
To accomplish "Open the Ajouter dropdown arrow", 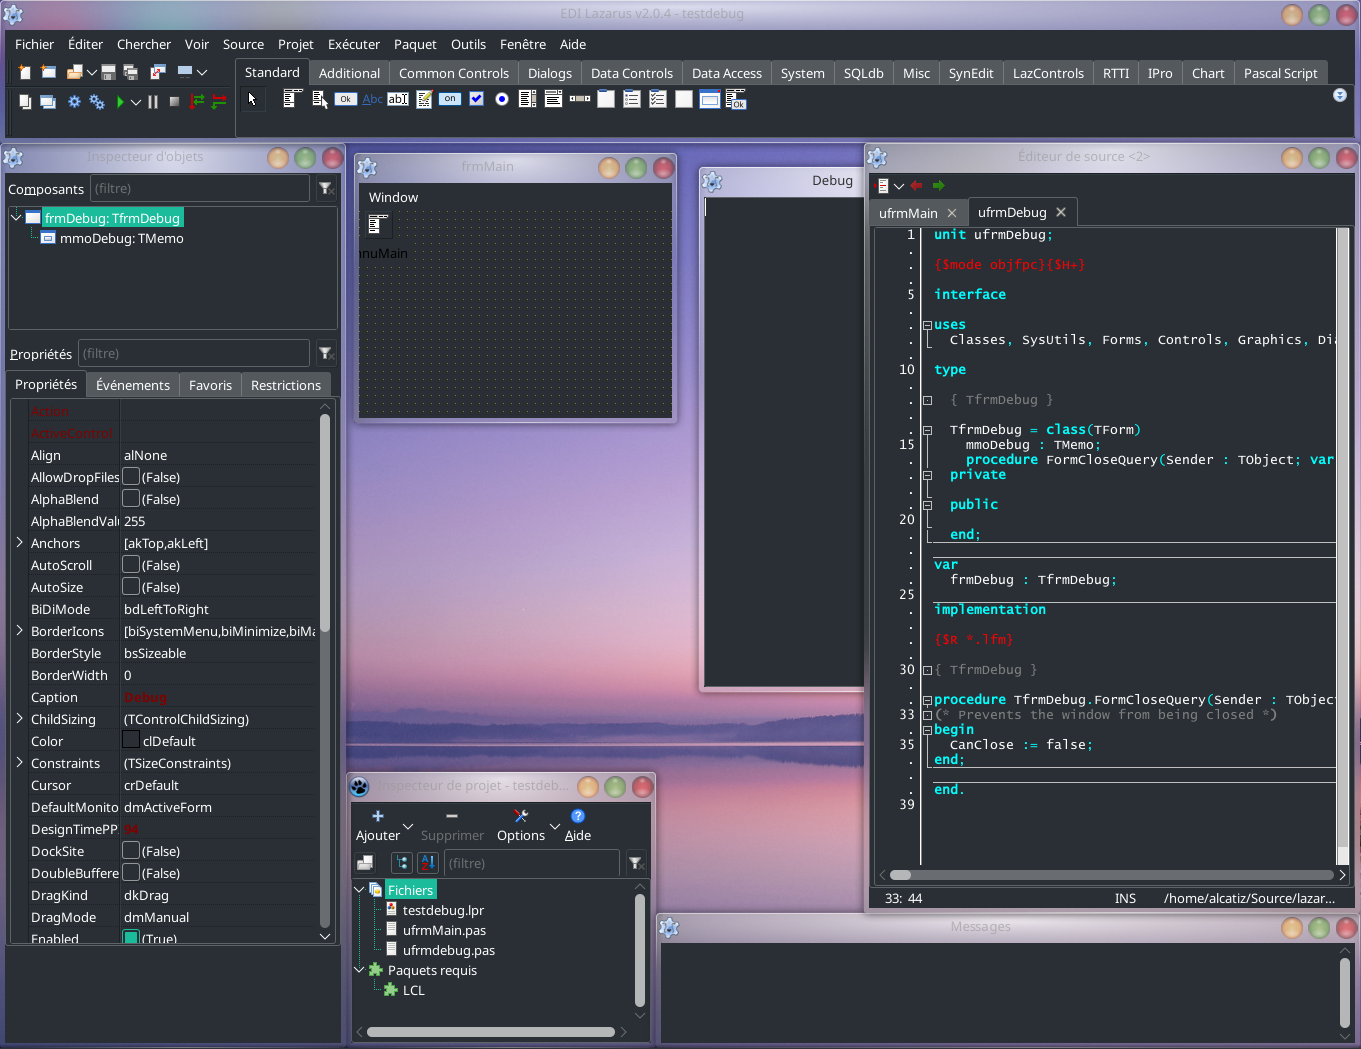I will point(408,826).
